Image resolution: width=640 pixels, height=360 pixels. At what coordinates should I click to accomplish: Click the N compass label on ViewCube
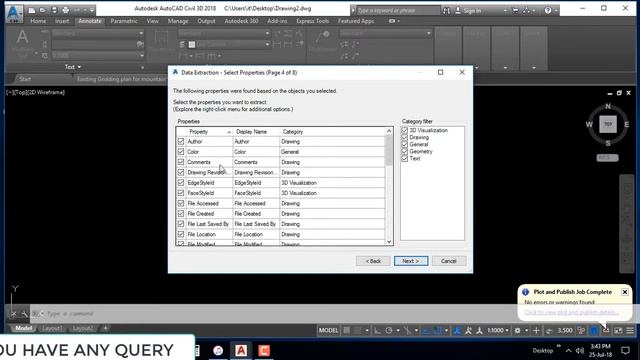click(608, 106)
